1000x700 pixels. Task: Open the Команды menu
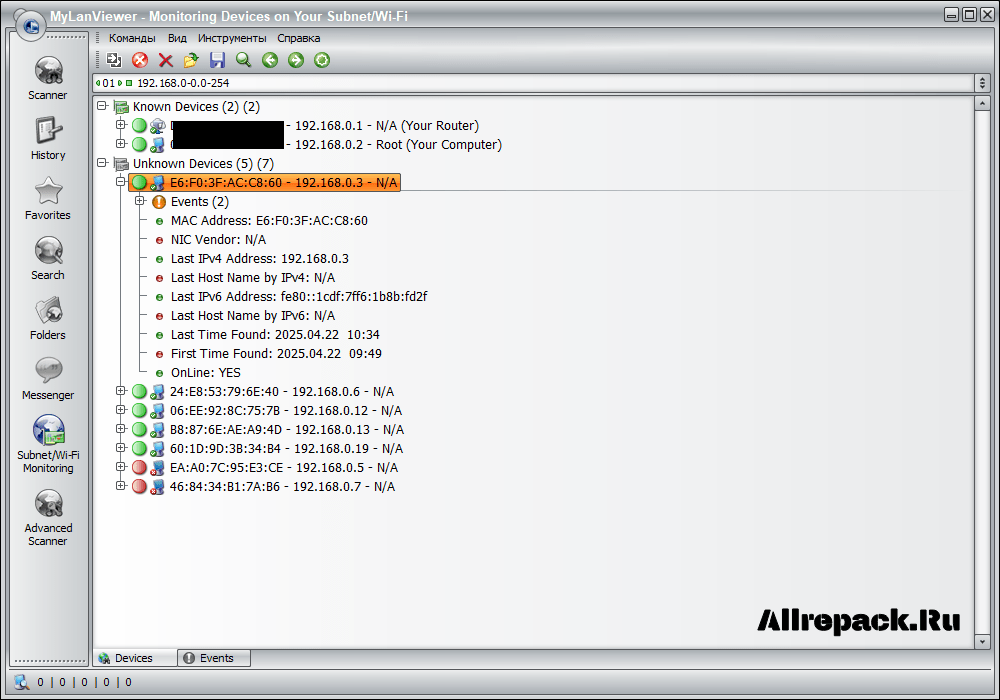[132, 38]
